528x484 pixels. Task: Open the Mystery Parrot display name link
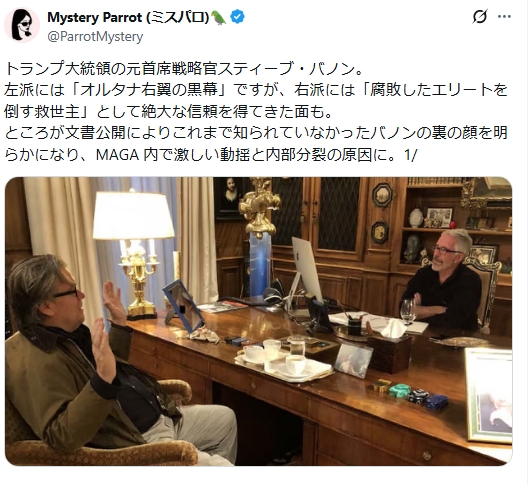128,18
